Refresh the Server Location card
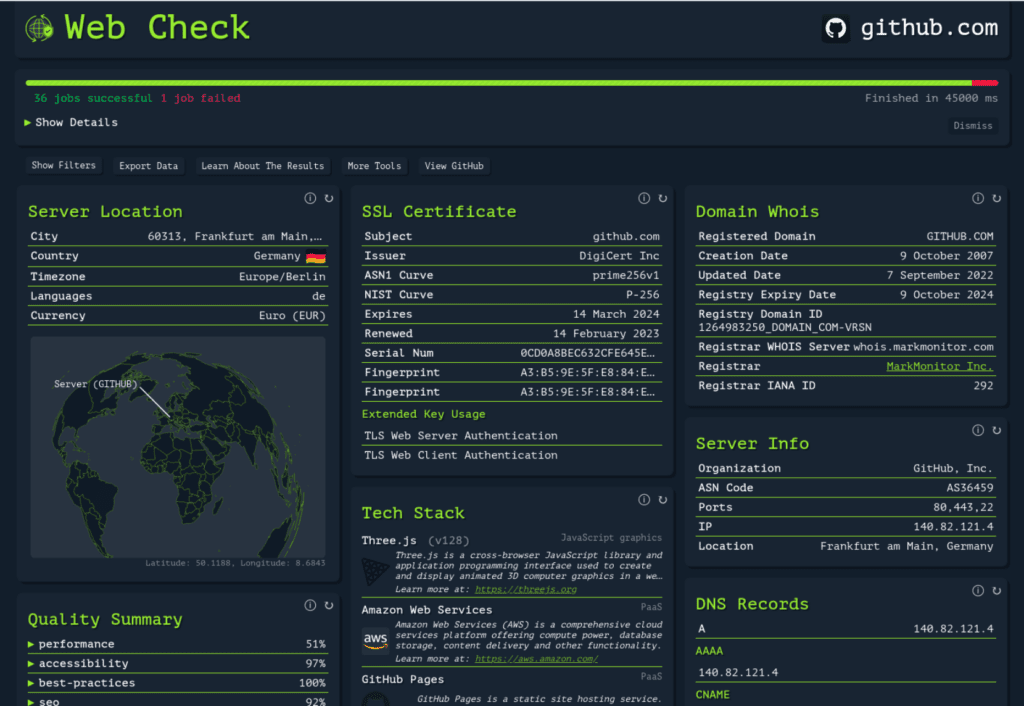 329,198
